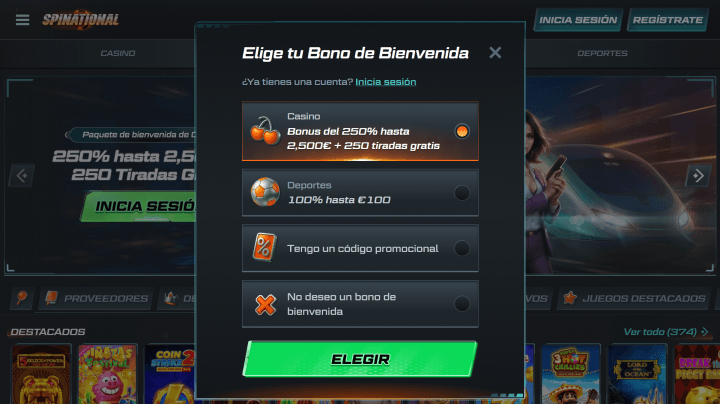Click the soccer ball Deportes icon

click(x=265, y=192)
